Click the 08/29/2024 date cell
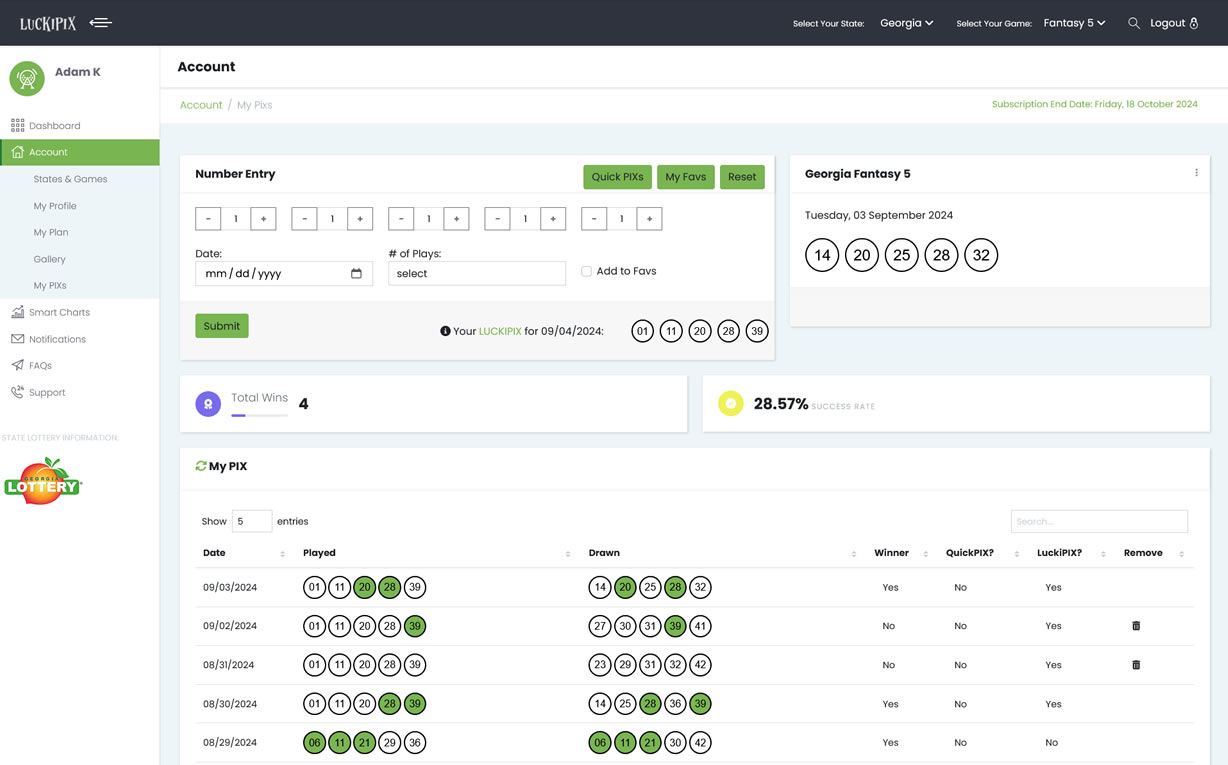Screen dimensions: 1228x765 [230, 743]
